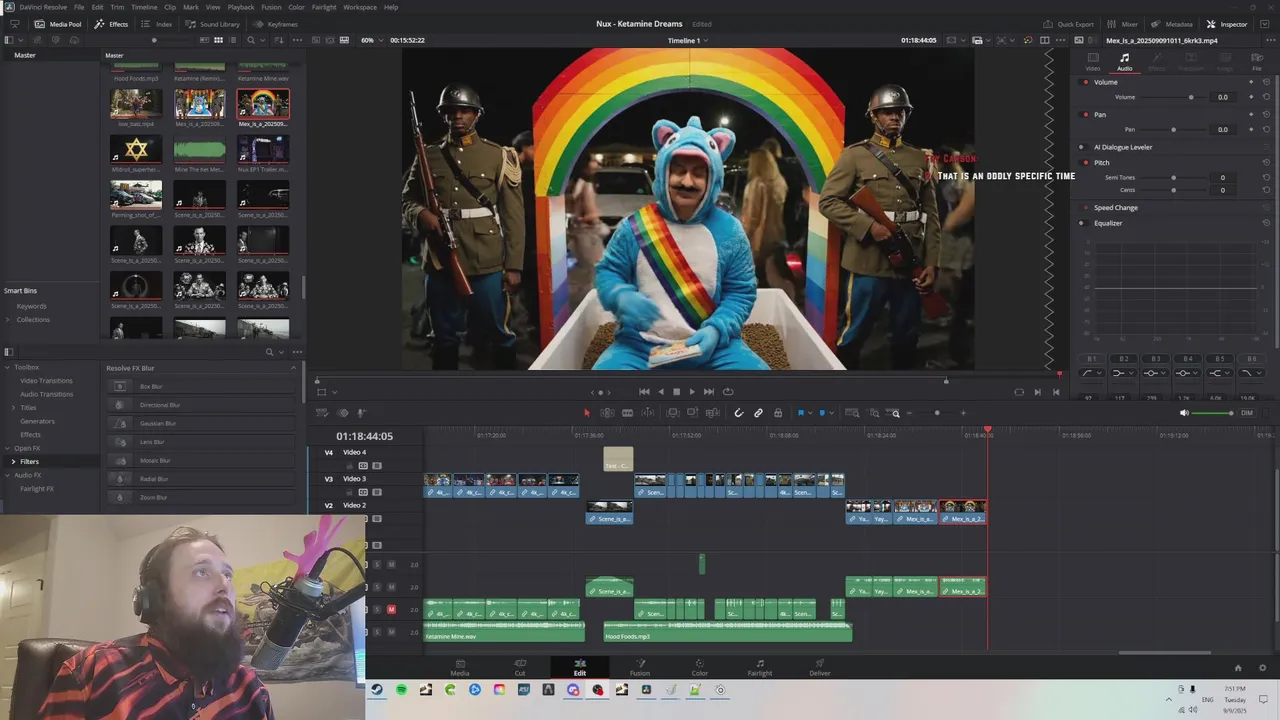Open the viewer zoom 60% dropdown
The height and width of the screenshot is (720, 1280).
371,40
